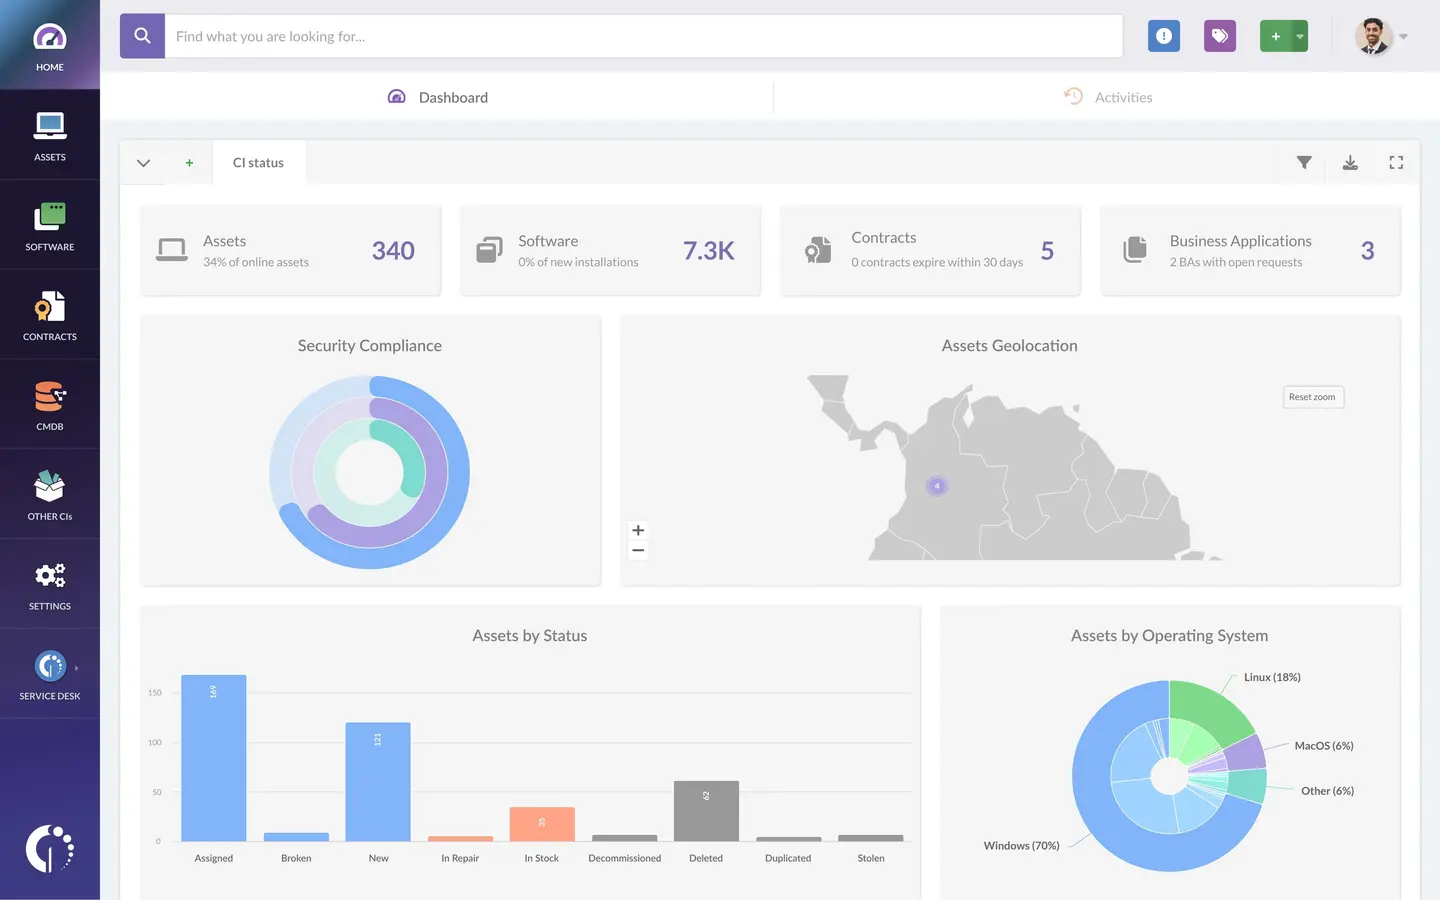Image resolution: width=1440 pixels, height=900 pixels.
Task: Go to Contracts in sidebar
Action: pos(49,315)
